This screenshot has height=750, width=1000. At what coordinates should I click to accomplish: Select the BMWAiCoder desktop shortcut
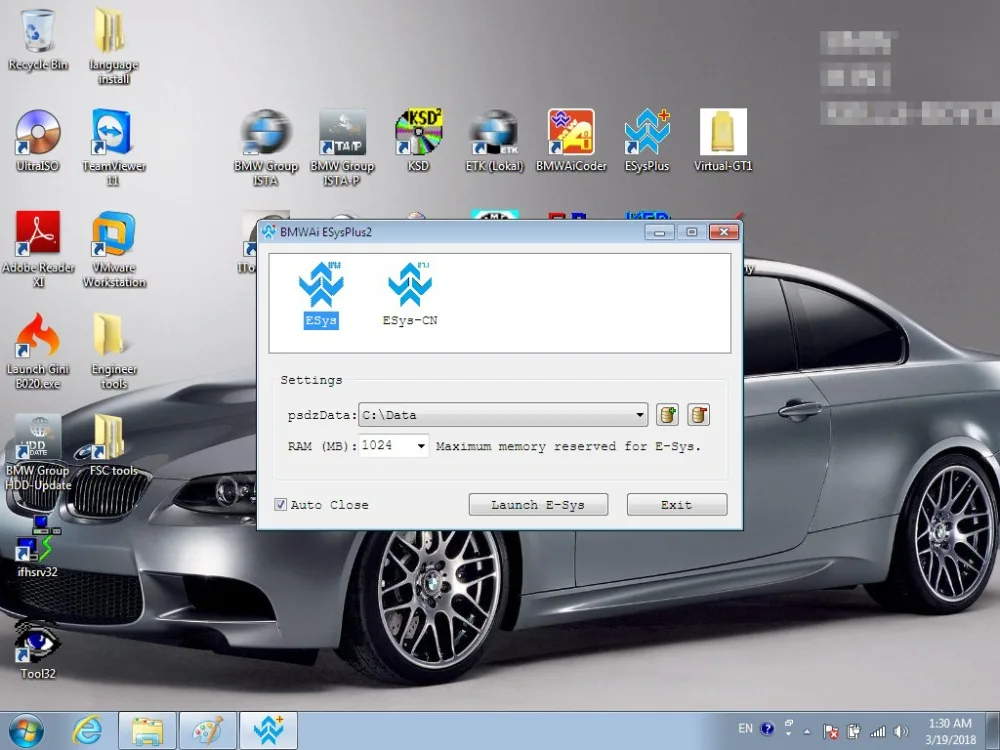571,140
